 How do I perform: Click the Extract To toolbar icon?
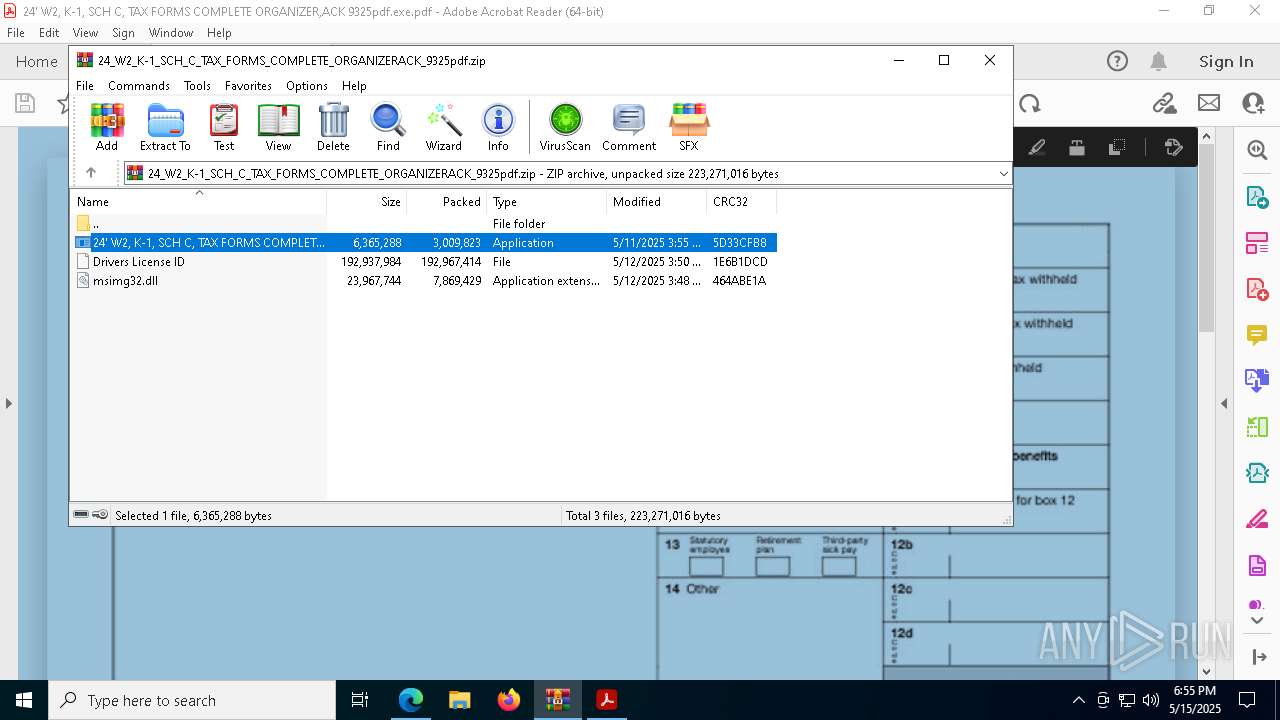click(x=165, y=127)
